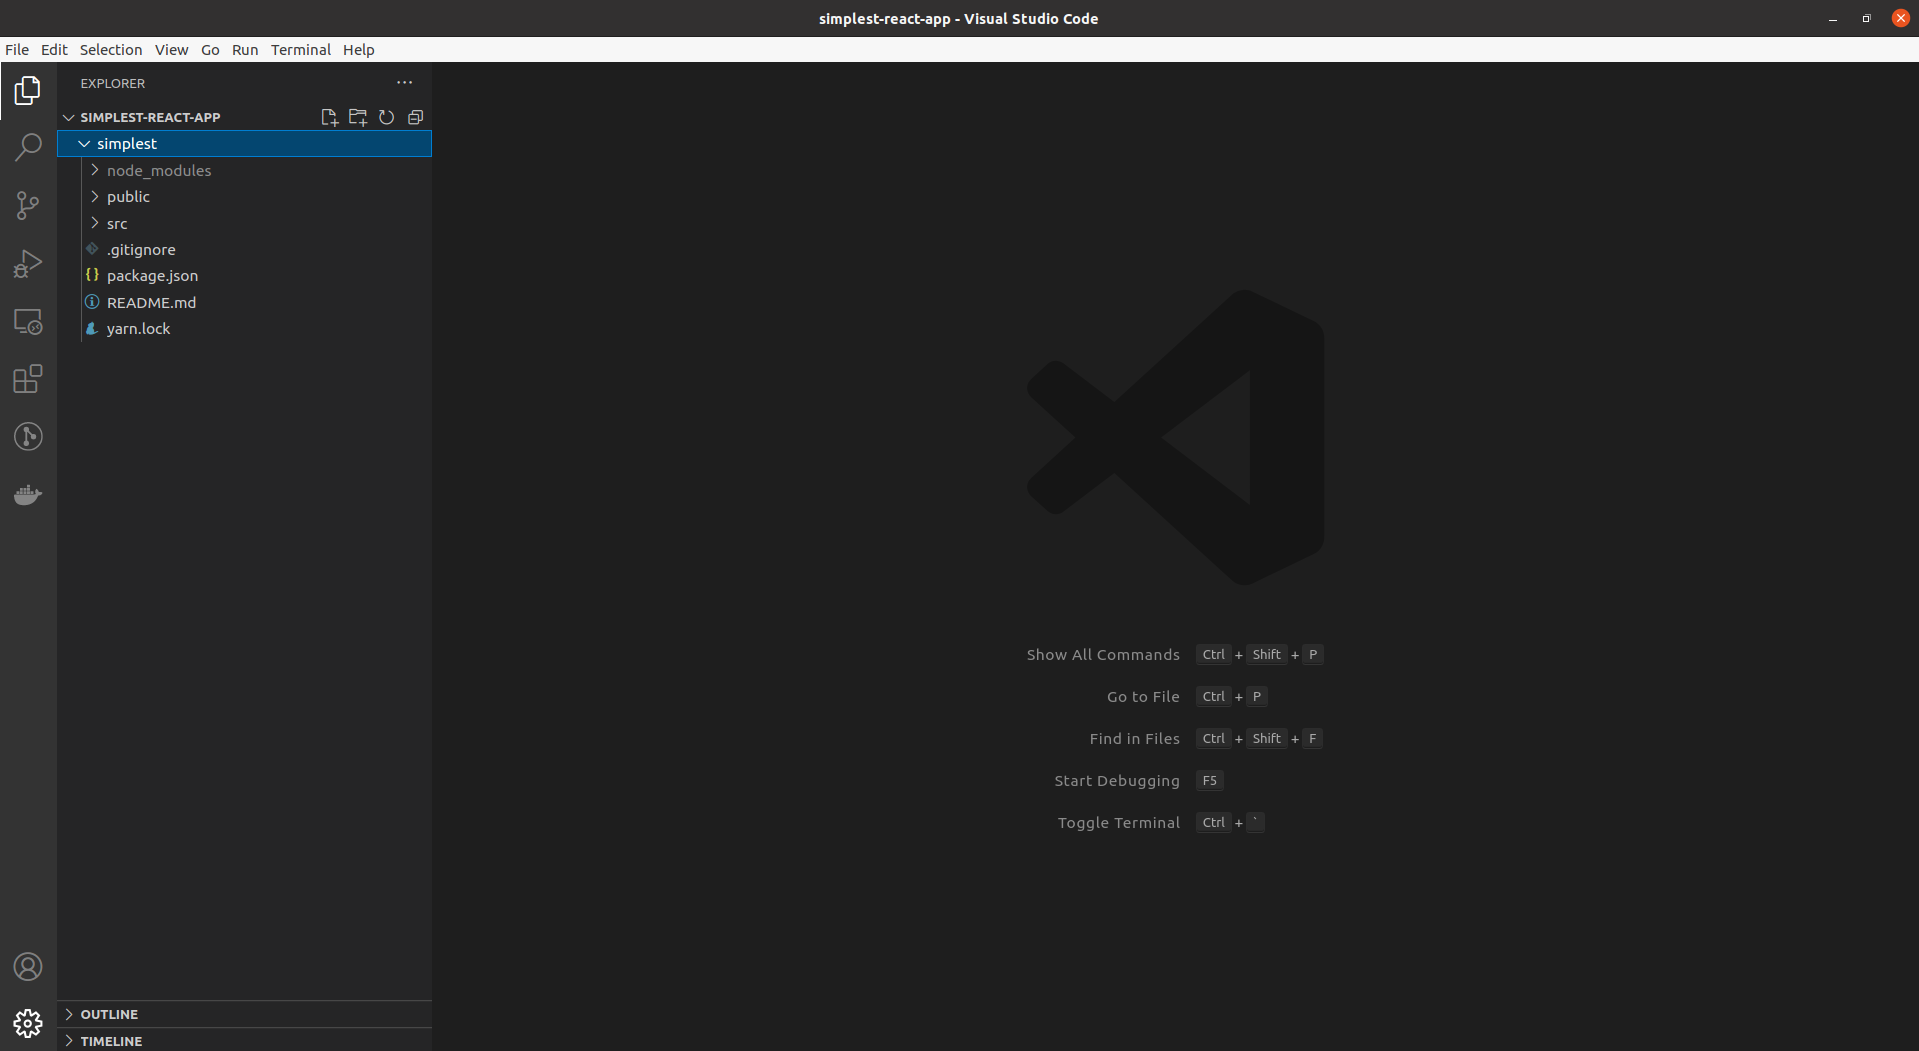Open Explorer views and more actions
Image resolution: width=1919 pixels, height=1051 pixels.
point(404,83)
